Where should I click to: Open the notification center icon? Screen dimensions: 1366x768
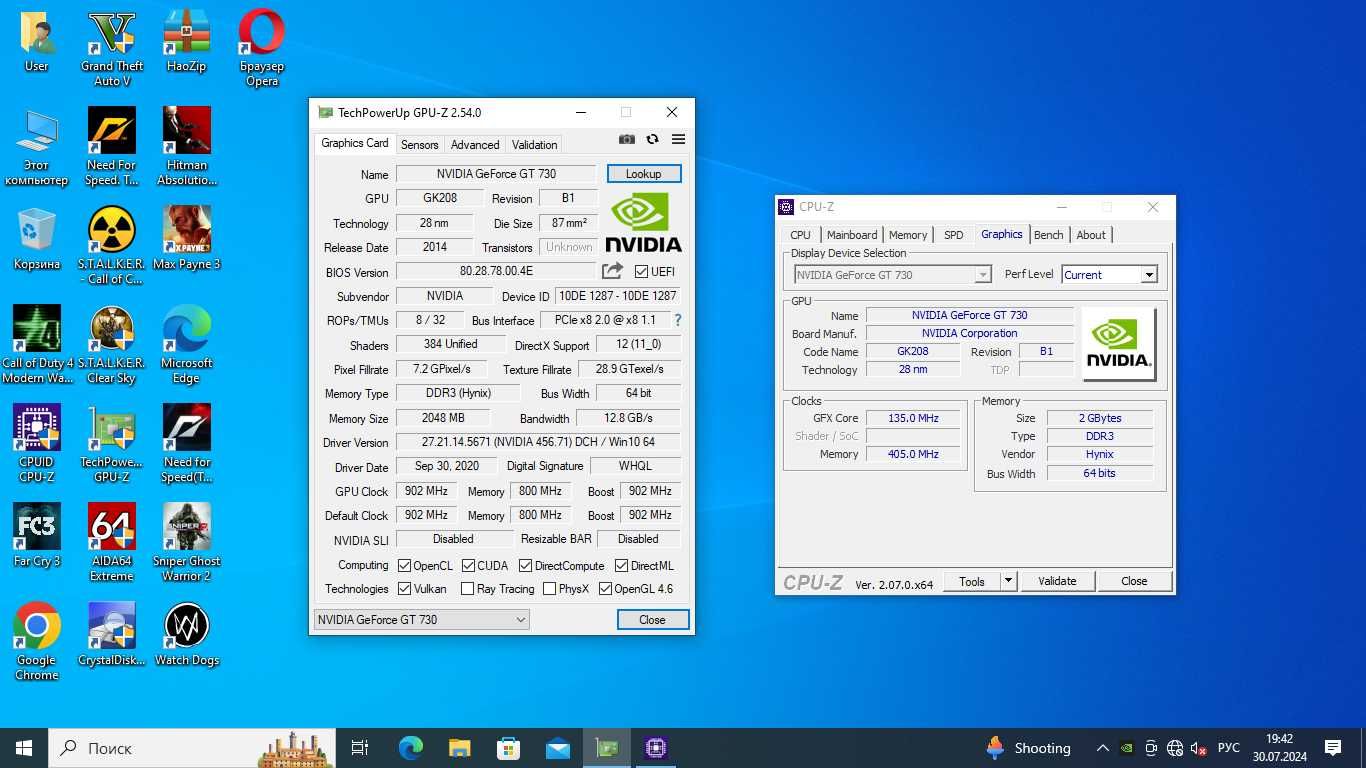coord(1333,748)
